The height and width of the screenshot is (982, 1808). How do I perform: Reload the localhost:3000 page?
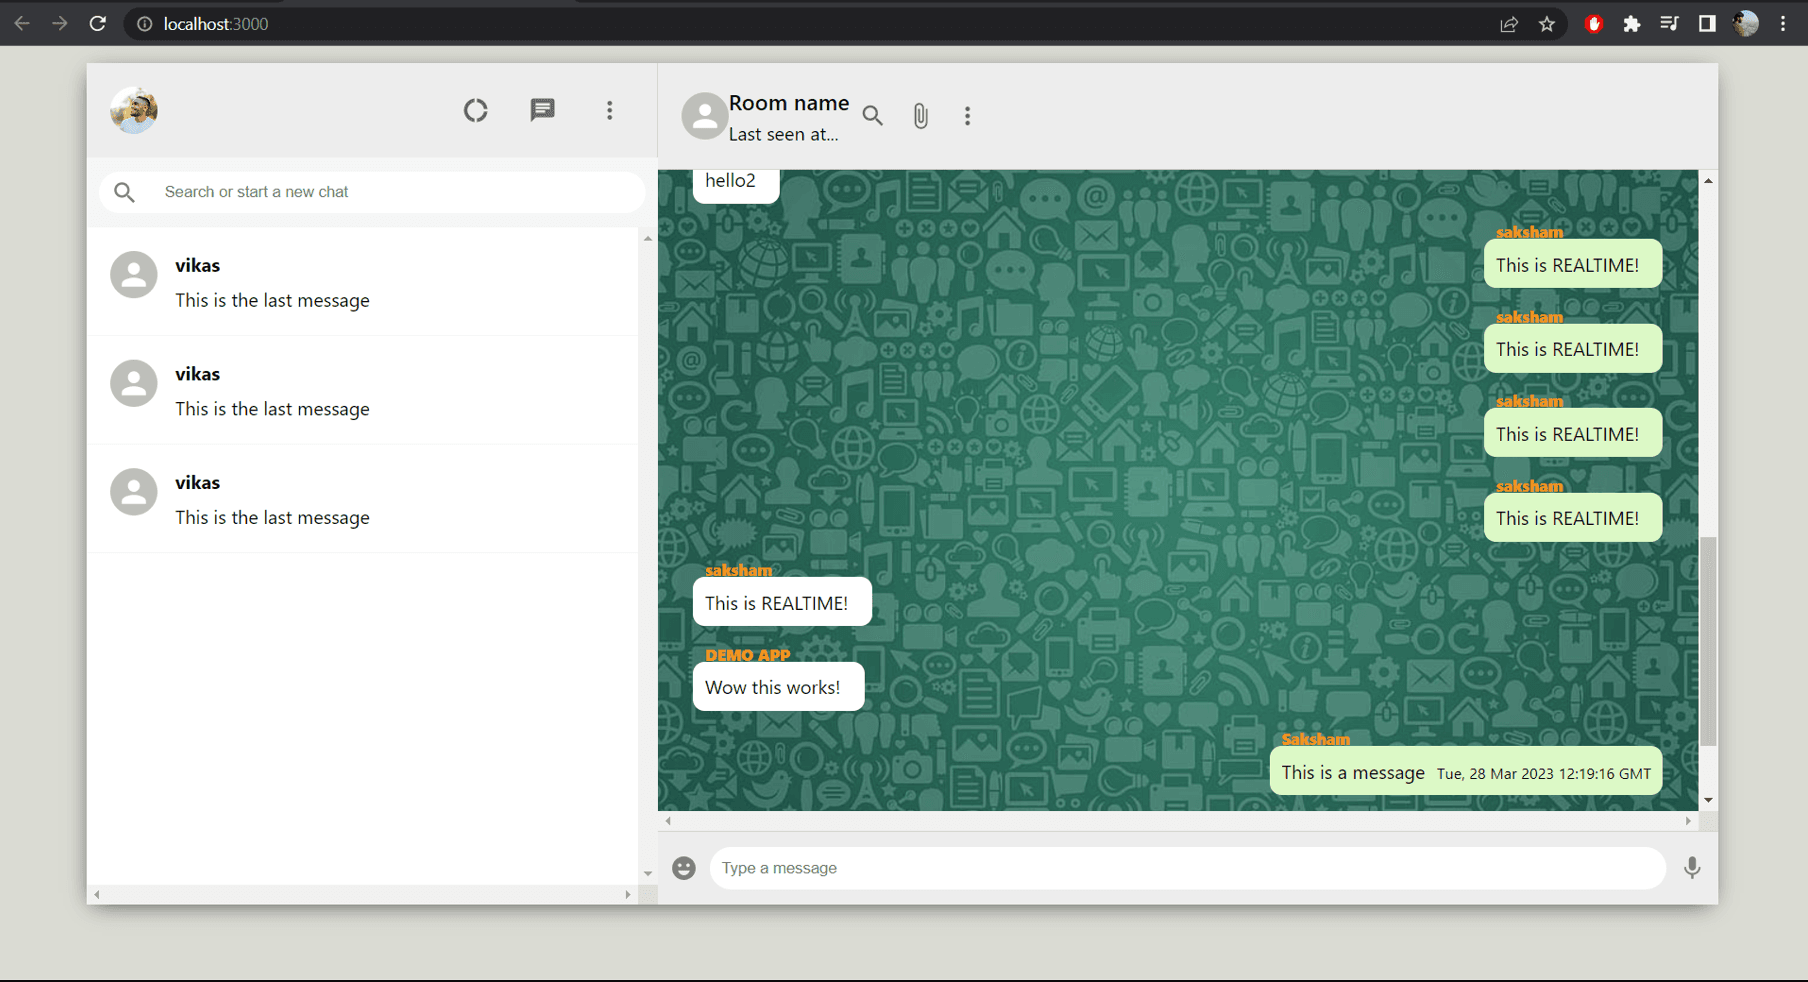(x=97, y=23)
